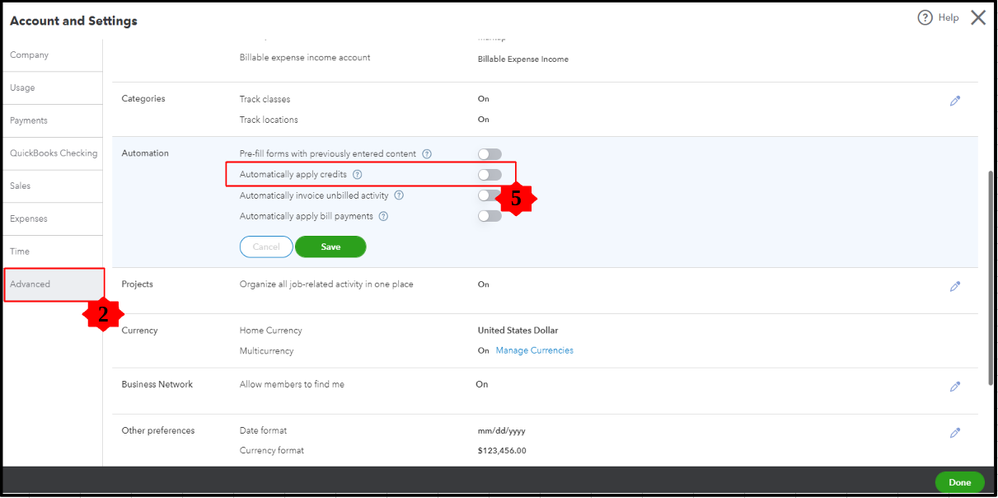Toggle Automatically invoice unbilled activity switch
The height and width of the screenshot is (498, 998).
(x=486, y=195)
